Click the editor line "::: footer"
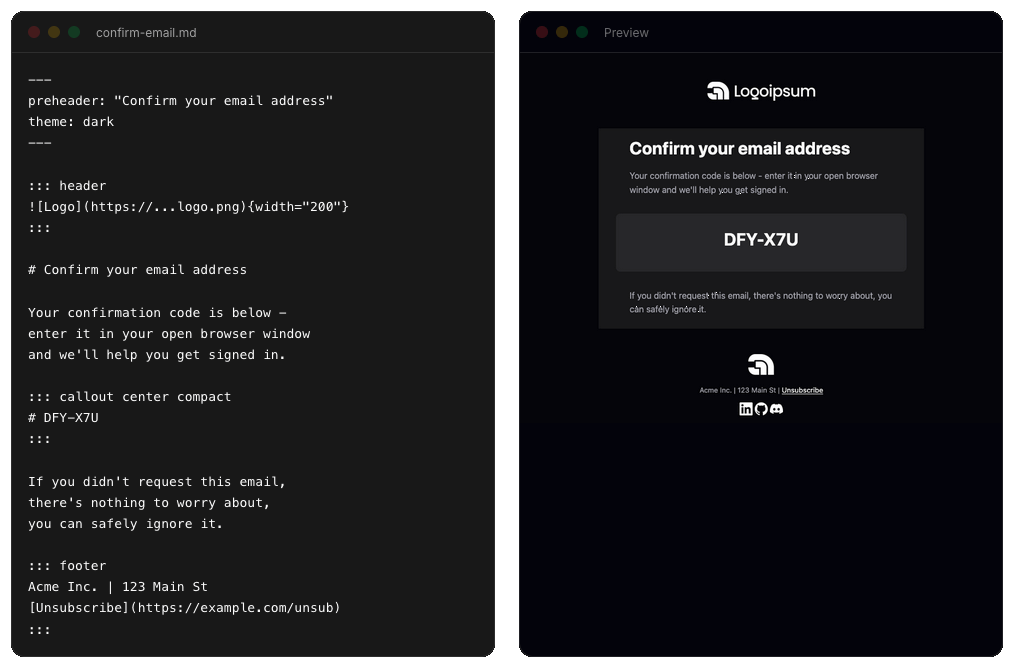The width and height of the screenshot is (1012, 667). 67,566
